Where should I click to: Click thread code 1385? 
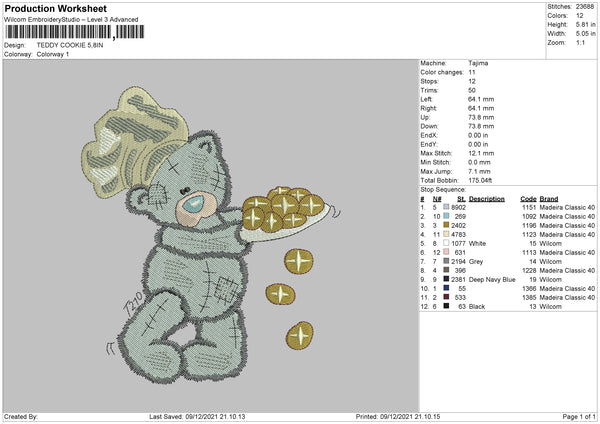tap(529, 297)
